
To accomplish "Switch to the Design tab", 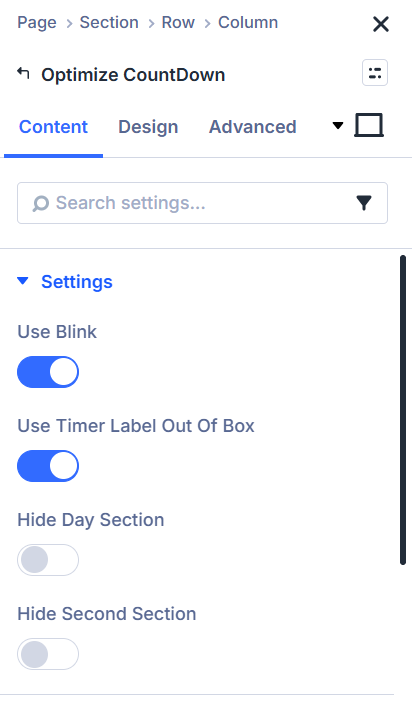I will tap(148, 127).
